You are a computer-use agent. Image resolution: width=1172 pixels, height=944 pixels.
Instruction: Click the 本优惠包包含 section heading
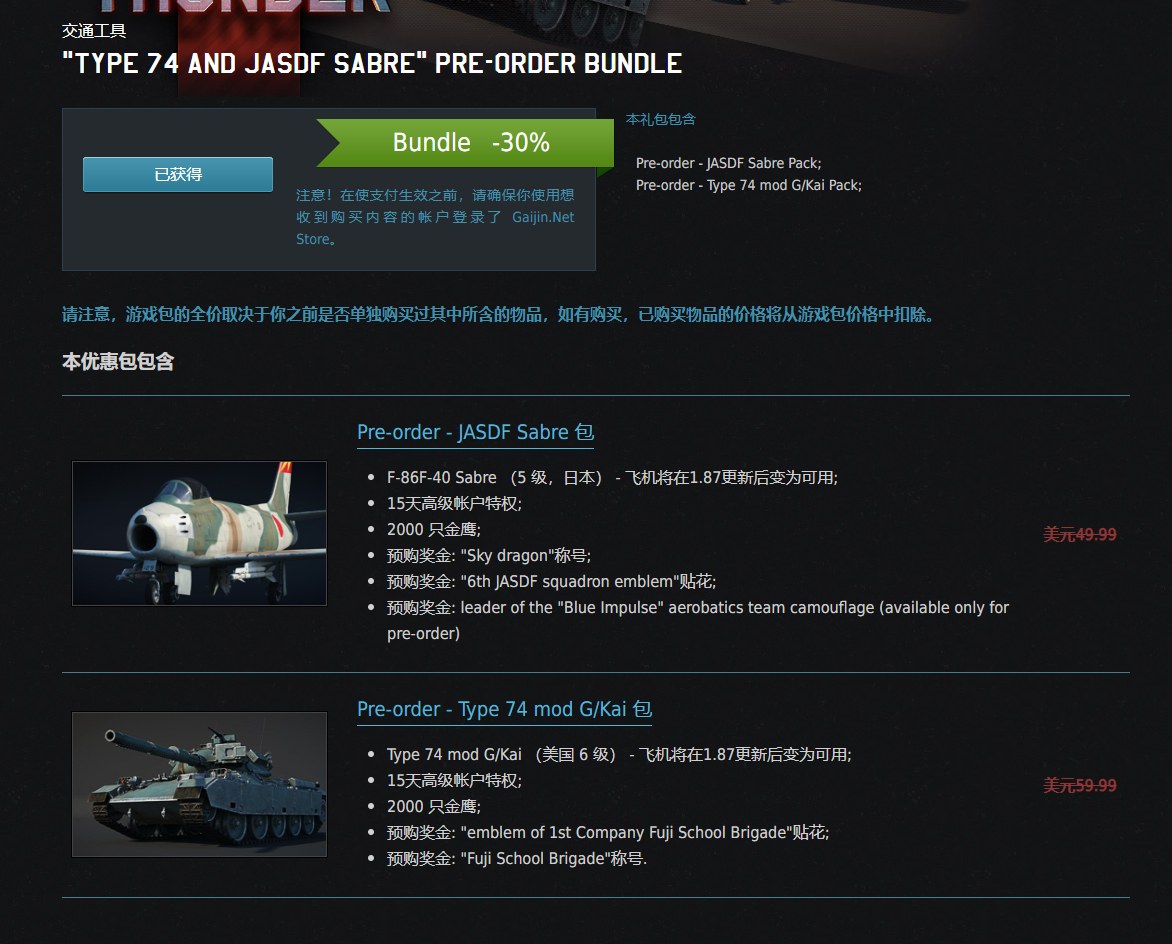pos(118,362)
